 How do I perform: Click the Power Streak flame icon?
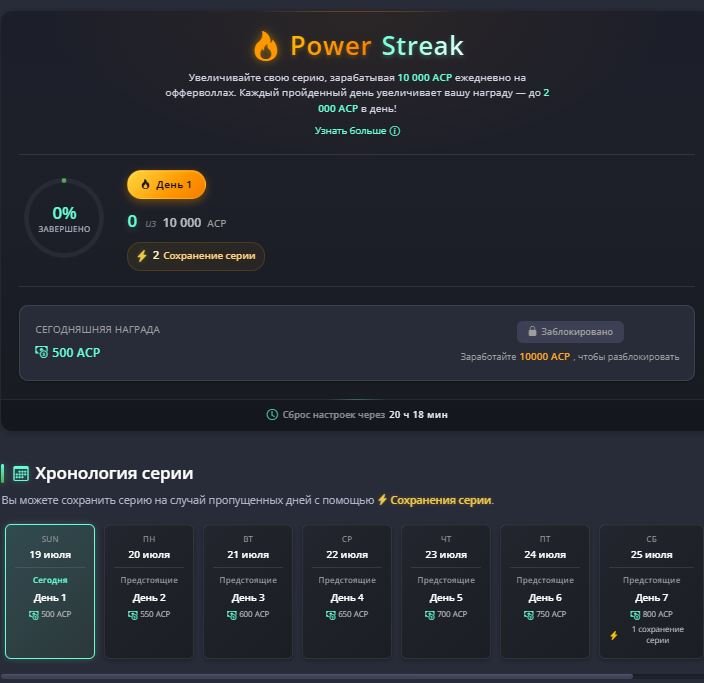point(266,46)
